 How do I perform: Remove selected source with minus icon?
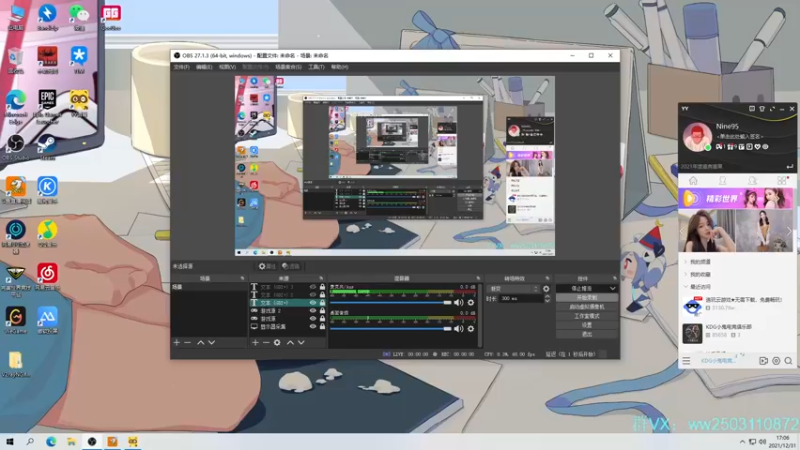coord(266,342)
